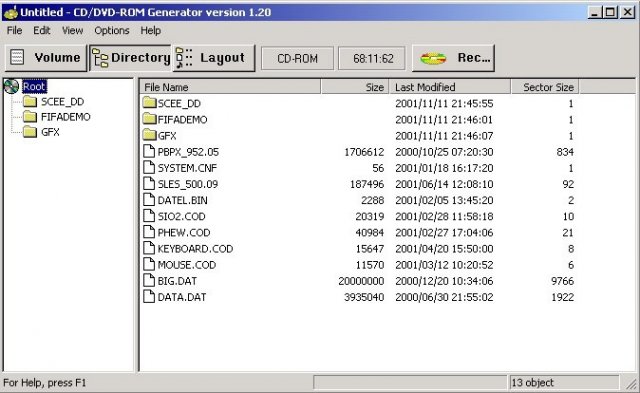Open the View menu
This screenshot has height=393, width=640.
72,31
